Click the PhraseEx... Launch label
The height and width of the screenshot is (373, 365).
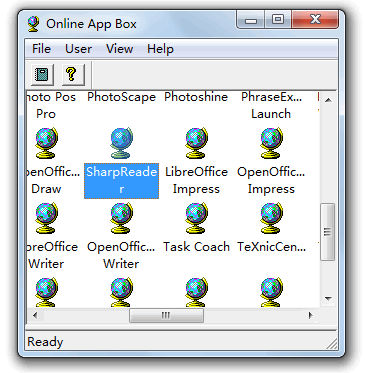click(271, 105)
